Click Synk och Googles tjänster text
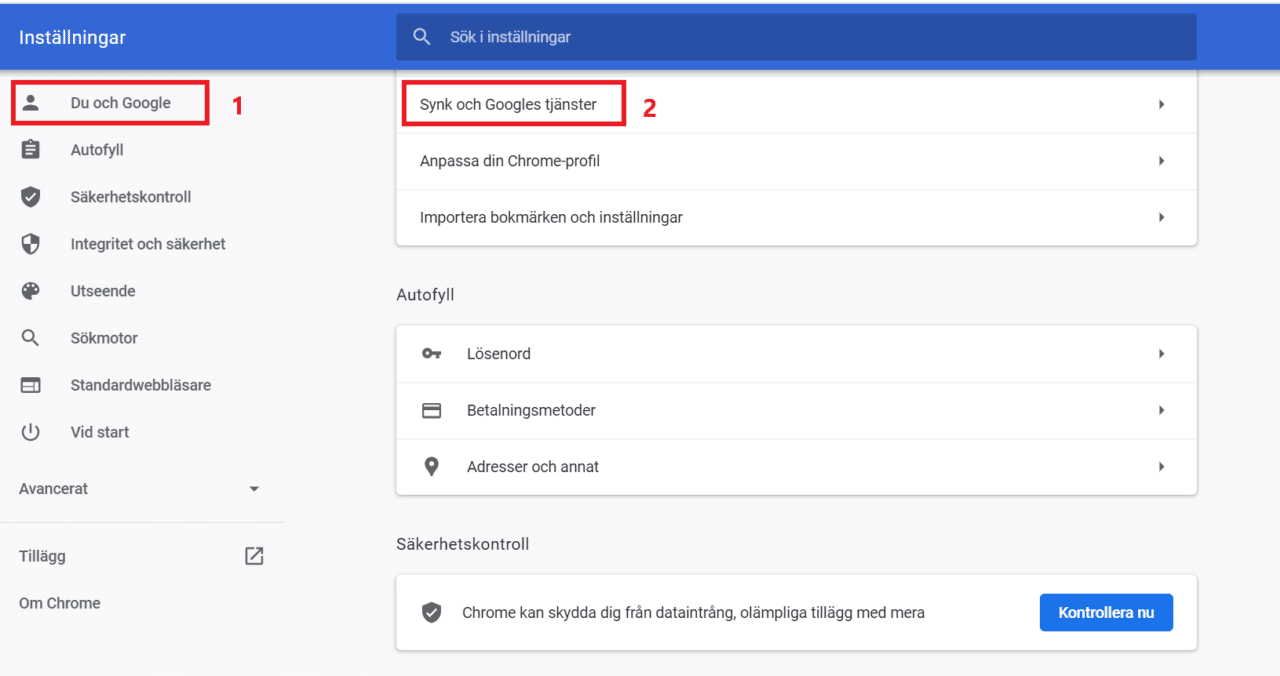 508,104
